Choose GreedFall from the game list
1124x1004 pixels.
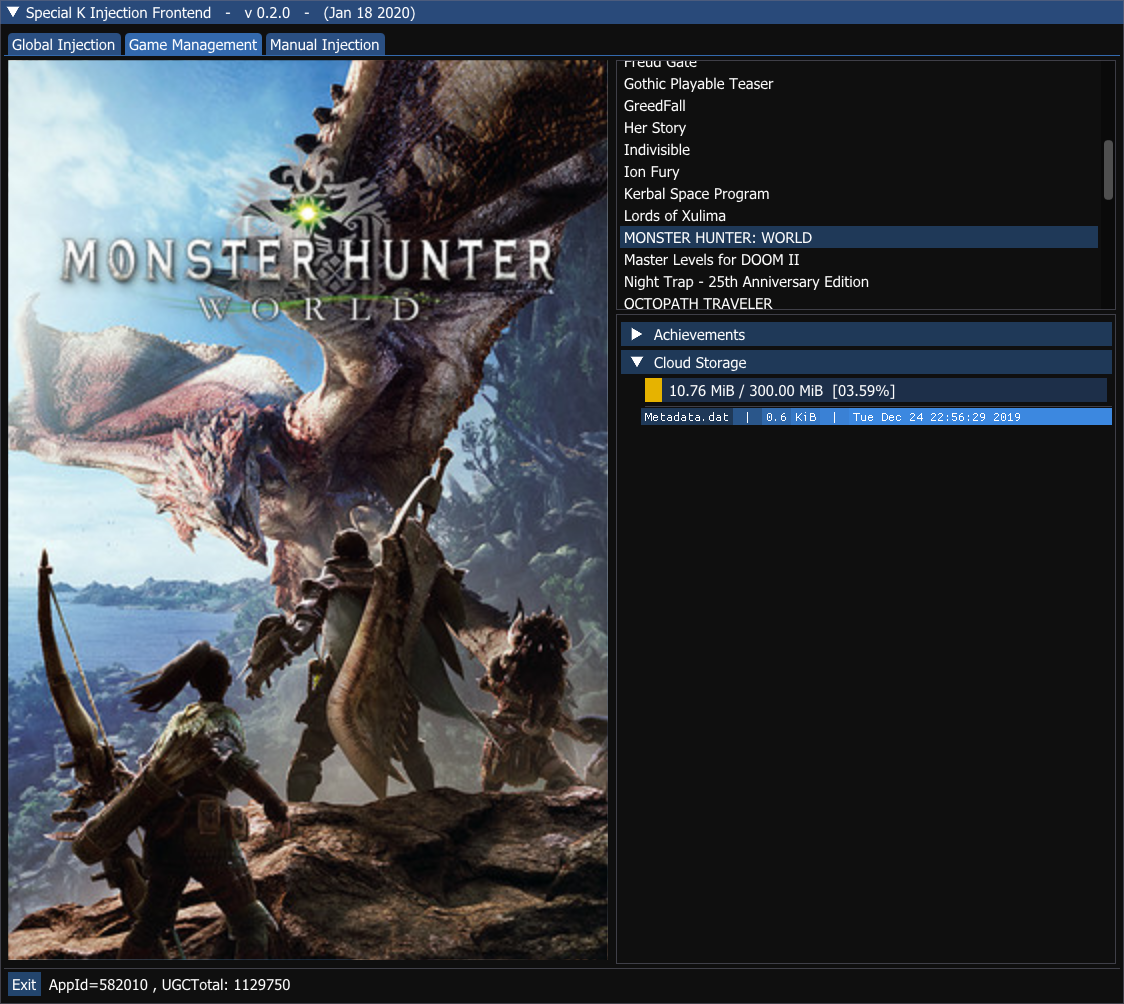tap(654, 106)
